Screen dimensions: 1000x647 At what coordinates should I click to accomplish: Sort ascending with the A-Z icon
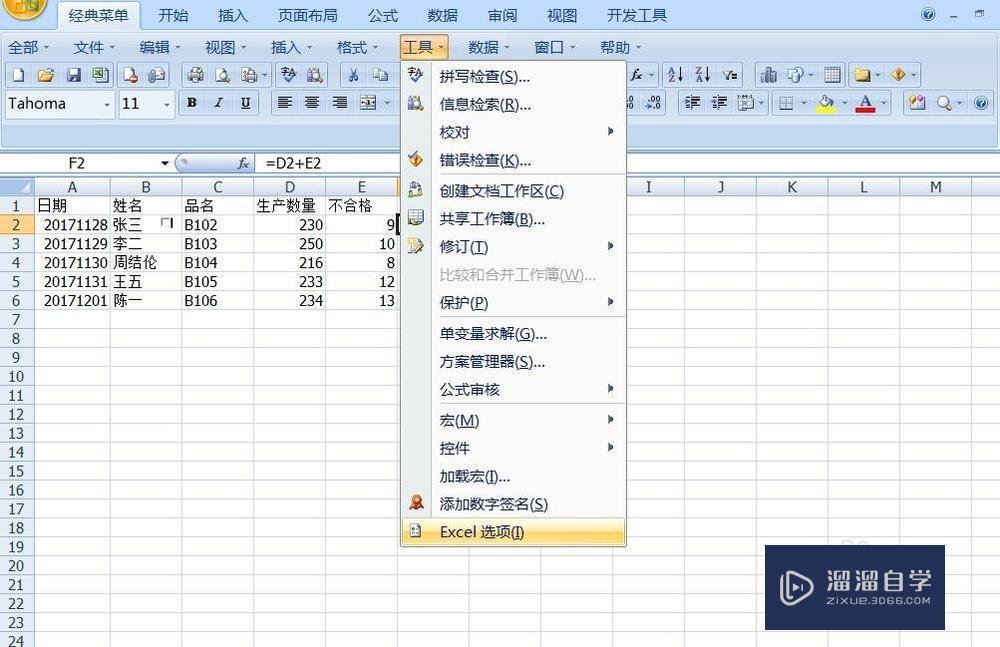pos(673,75)
